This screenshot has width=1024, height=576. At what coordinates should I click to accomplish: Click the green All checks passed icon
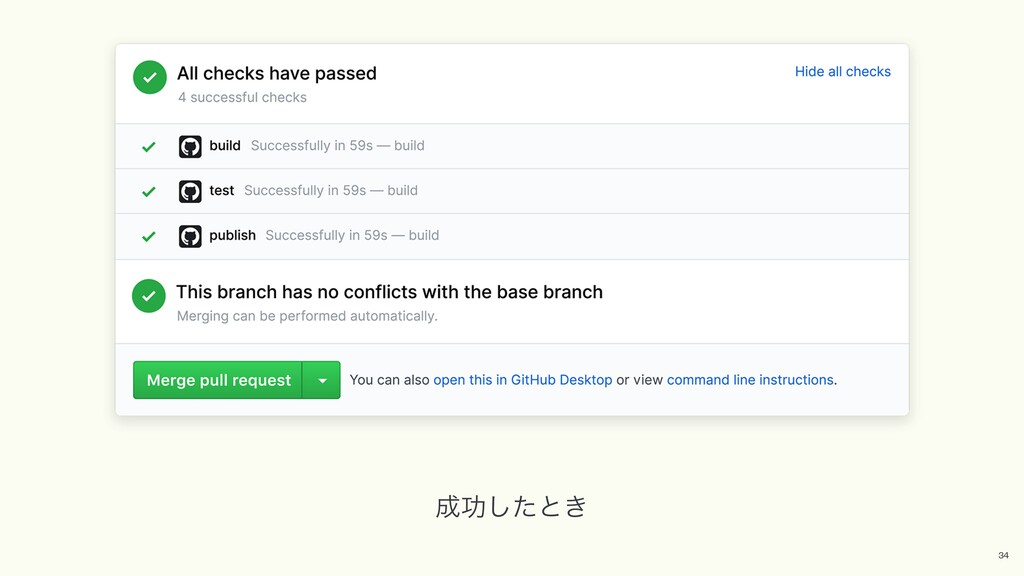(150, 77)
